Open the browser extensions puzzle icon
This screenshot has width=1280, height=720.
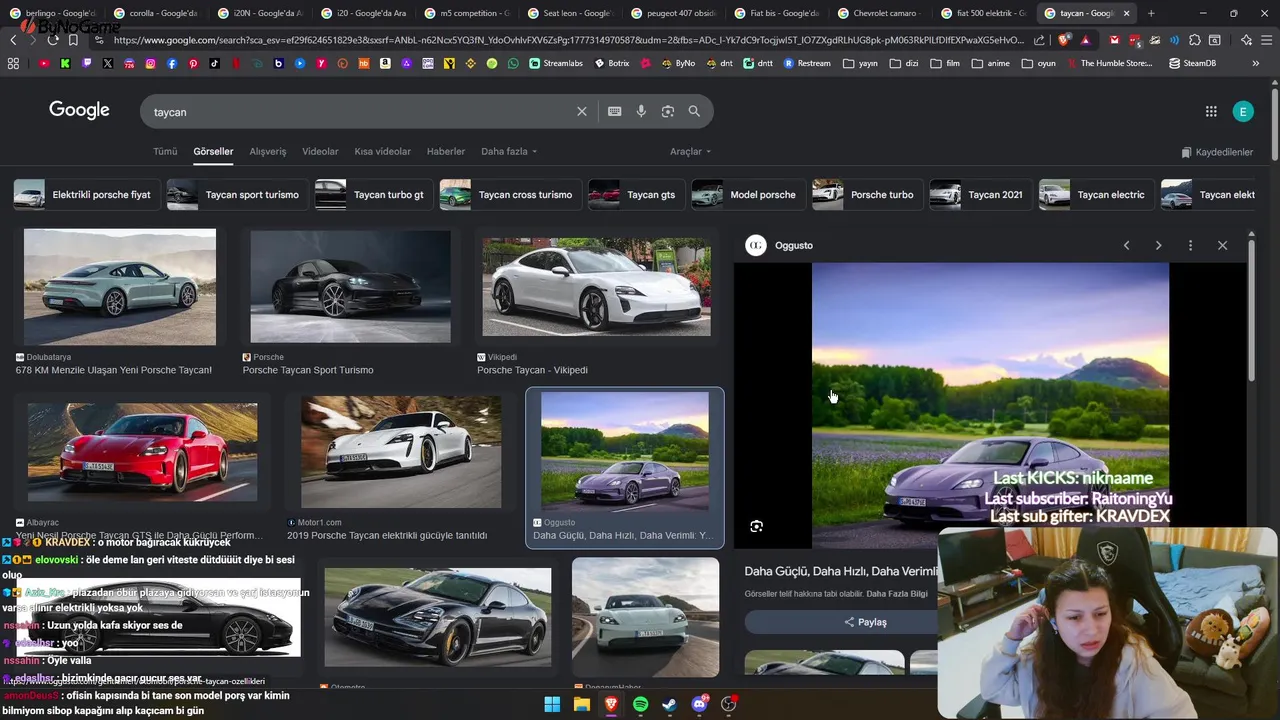tap(1194, 40)
